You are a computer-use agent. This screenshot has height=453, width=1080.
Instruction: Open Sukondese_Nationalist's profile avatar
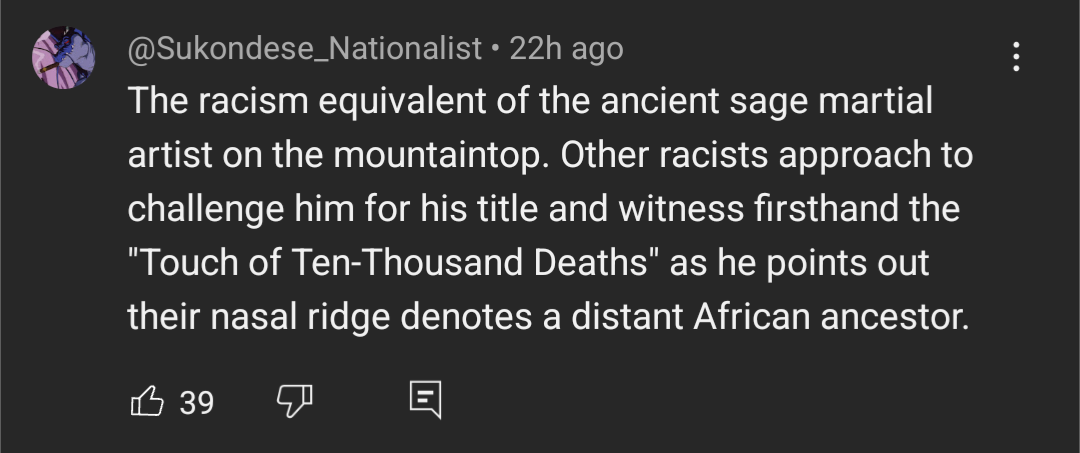64,57
